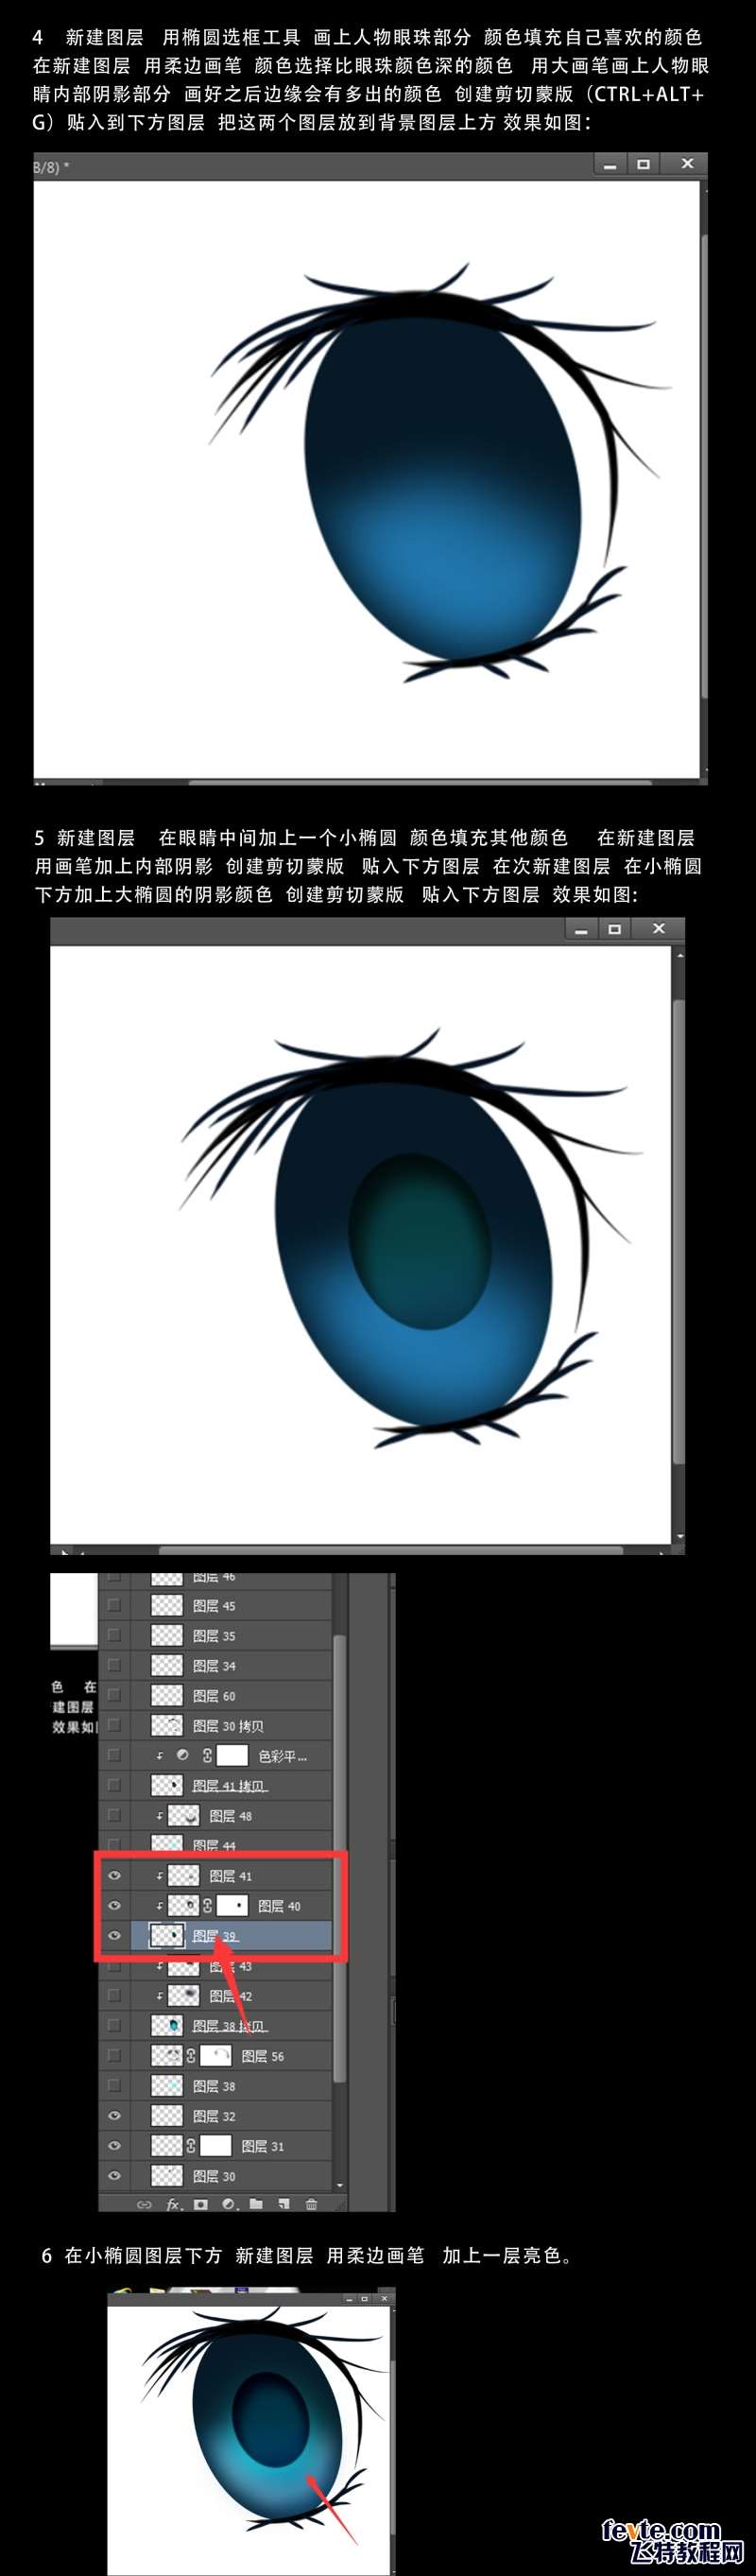
Task: Select layer named 图层 38
Action: [x=214, y=2086]
